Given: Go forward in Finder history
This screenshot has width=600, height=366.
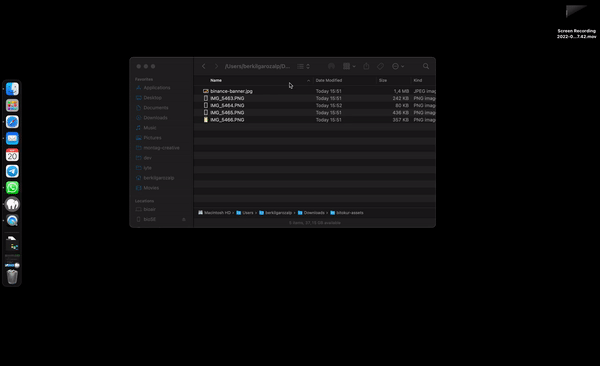Looking at the screenshot, I should pos(216,66).
